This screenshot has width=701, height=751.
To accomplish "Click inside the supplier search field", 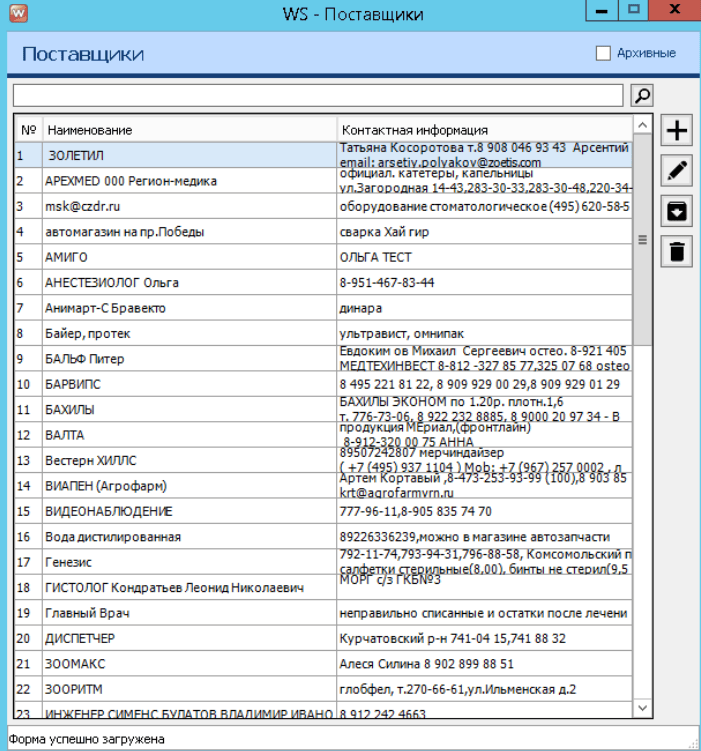I will pos(317,95).
